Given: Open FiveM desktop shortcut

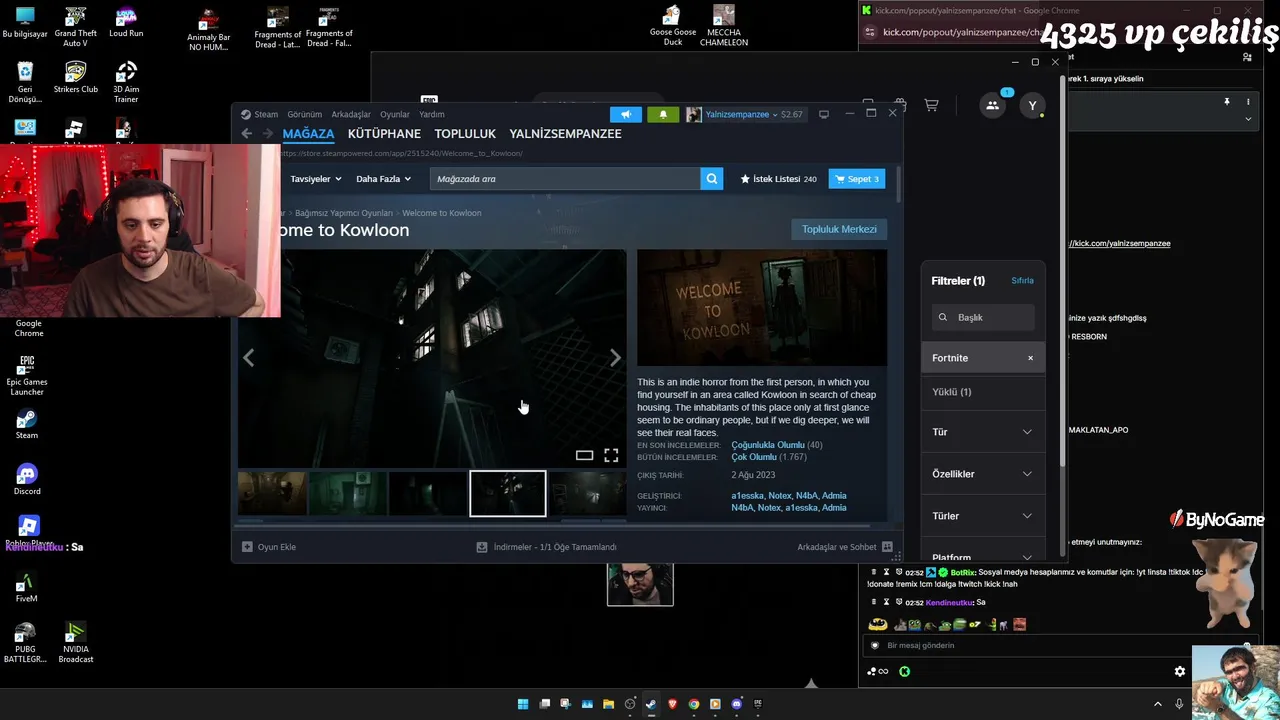Looking at the screenshot, I should pyautogui.click(x=27, y=587).
